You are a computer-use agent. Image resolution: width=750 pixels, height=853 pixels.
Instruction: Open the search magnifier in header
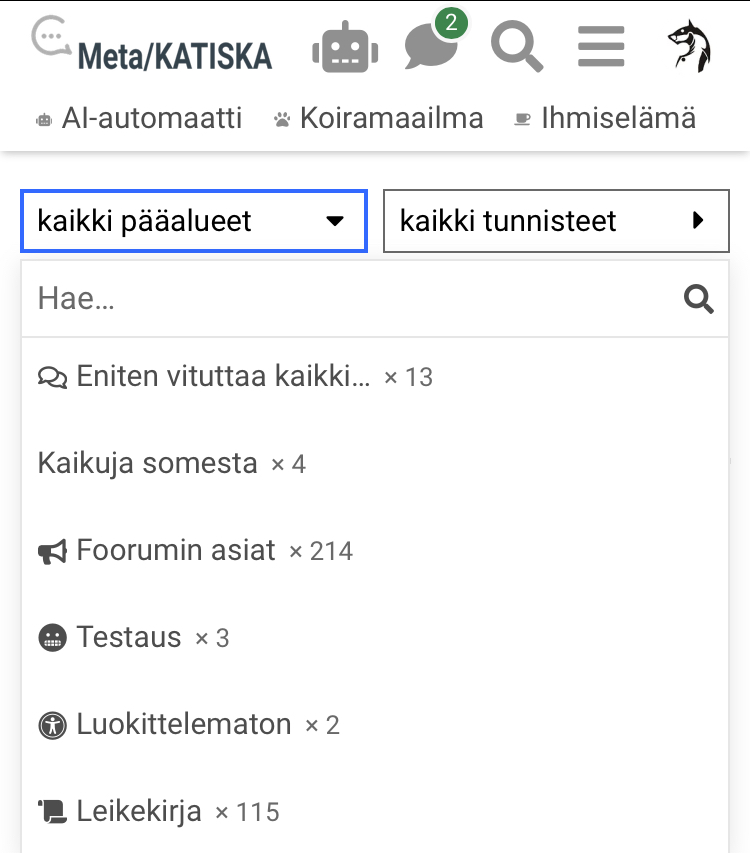tap(517, 48)
